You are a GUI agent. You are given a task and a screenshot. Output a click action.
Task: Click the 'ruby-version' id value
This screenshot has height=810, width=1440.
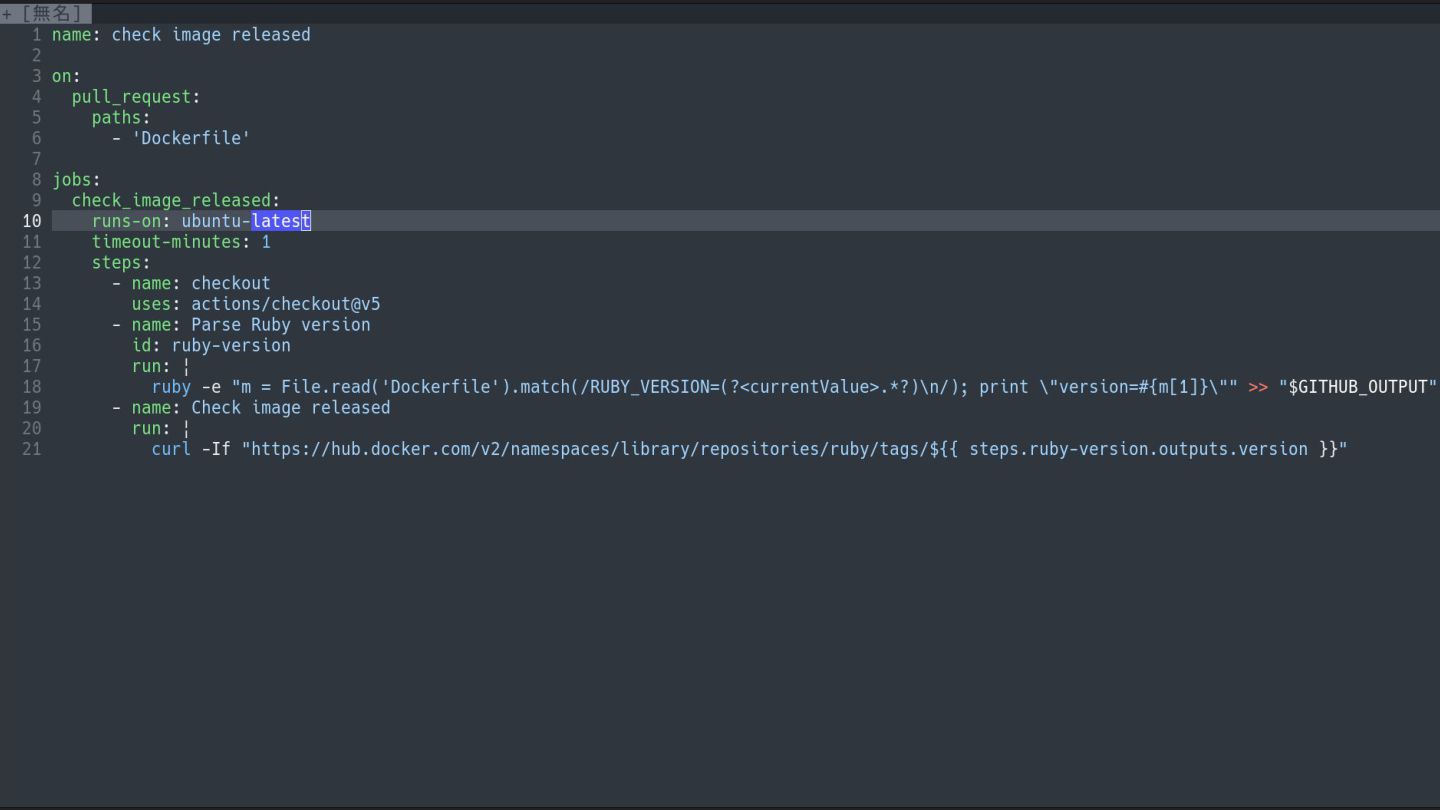231,346
